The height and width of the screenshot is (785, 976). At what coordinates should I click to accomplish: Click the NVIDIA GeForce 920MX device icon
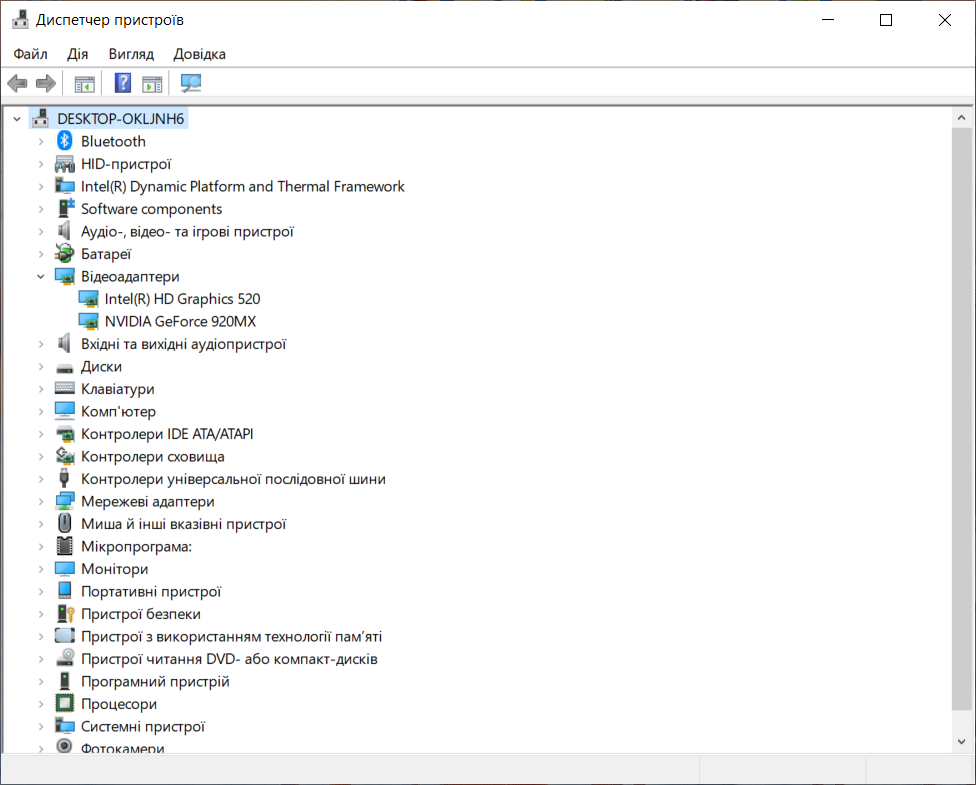pyautogui.click(x=88, y=321)
